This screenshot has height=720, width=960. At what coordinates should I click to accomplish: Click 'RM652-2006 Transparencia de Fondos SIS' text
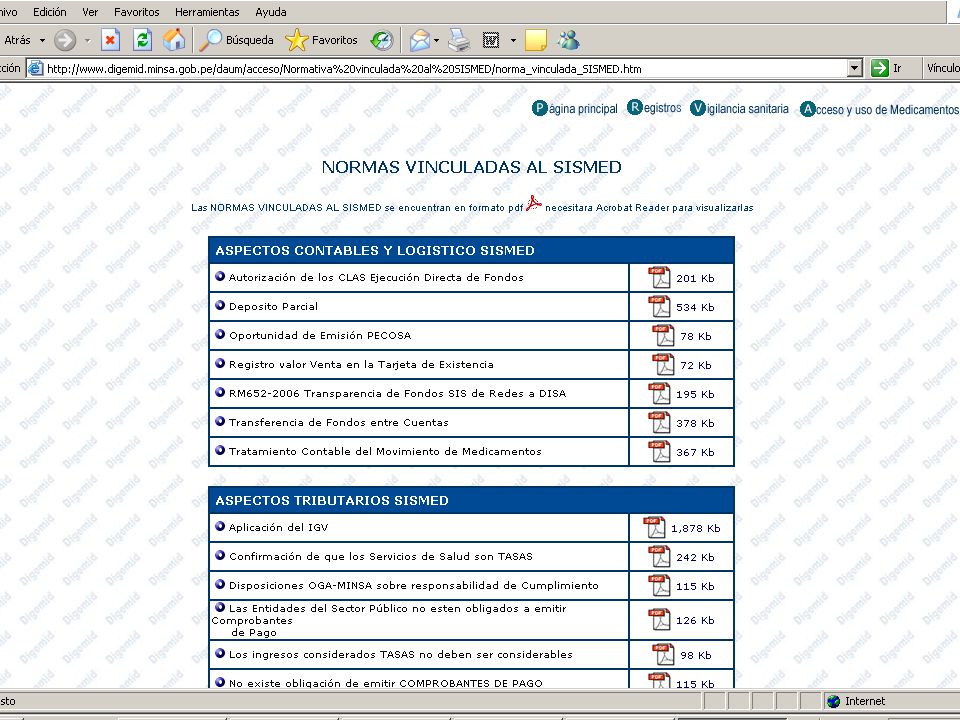click(397, 394)
